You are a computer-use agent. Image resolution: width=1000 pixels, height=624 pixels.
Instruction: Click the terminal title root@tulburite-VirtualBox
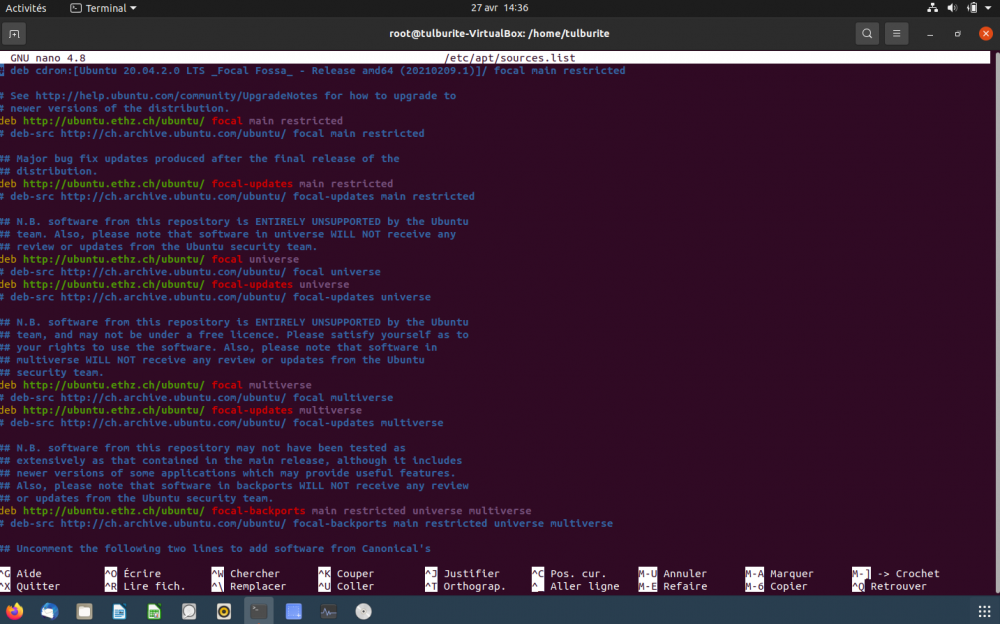click(499, 34)
